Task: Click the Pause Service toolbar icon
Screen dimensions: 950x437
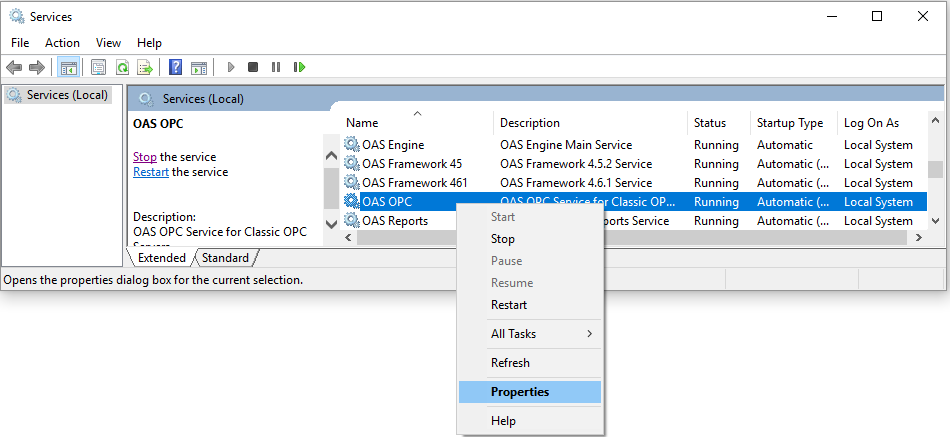Action: pos(276,67)
